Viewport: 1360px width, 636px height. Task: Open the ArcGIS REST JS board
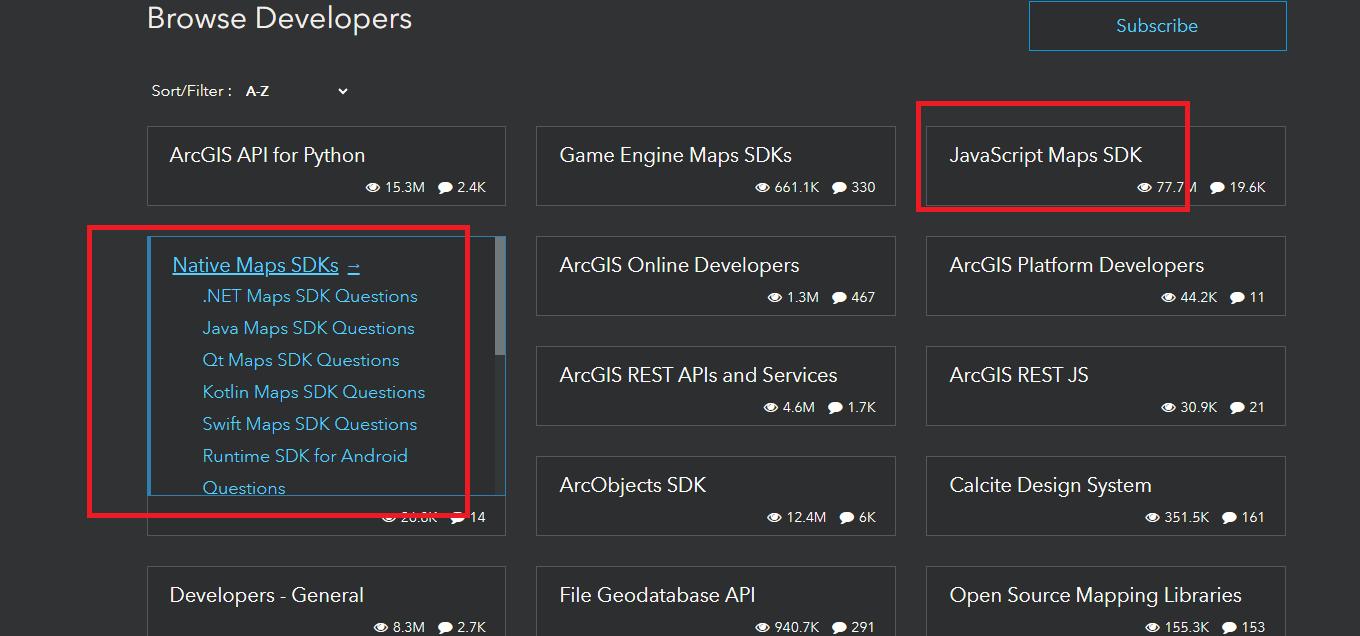1019,375
